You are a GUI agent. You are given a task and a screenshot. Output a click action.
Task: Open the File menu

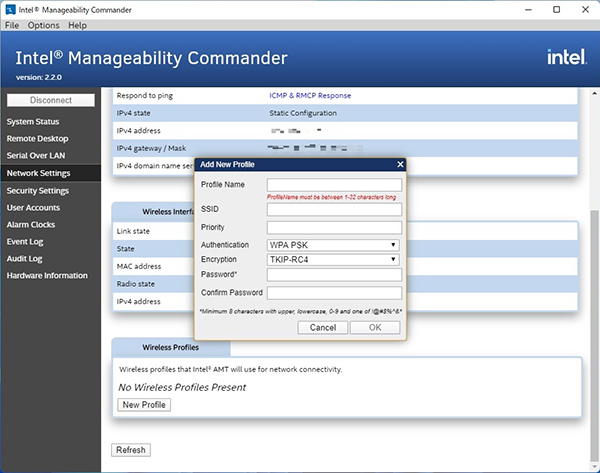[x=12, y=25]
